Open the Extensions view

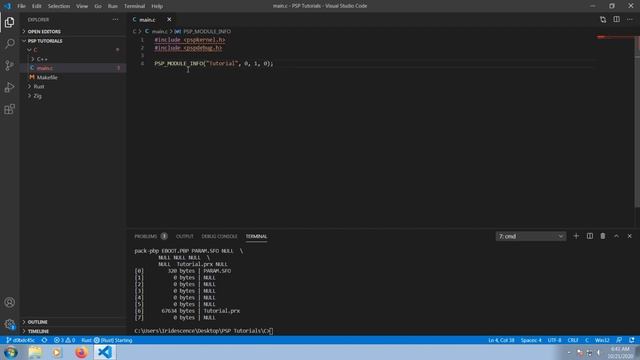point(9,109)
